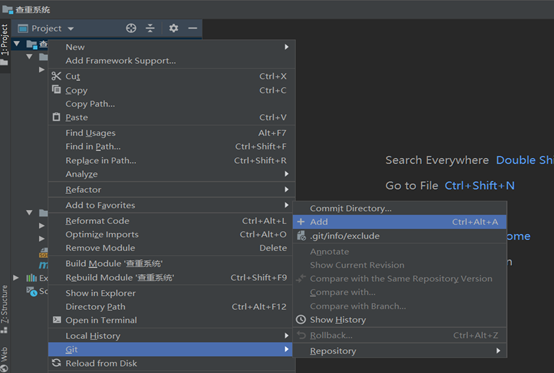Choose Find in Path menu entry
554x373 pixels.
[172, 147]
